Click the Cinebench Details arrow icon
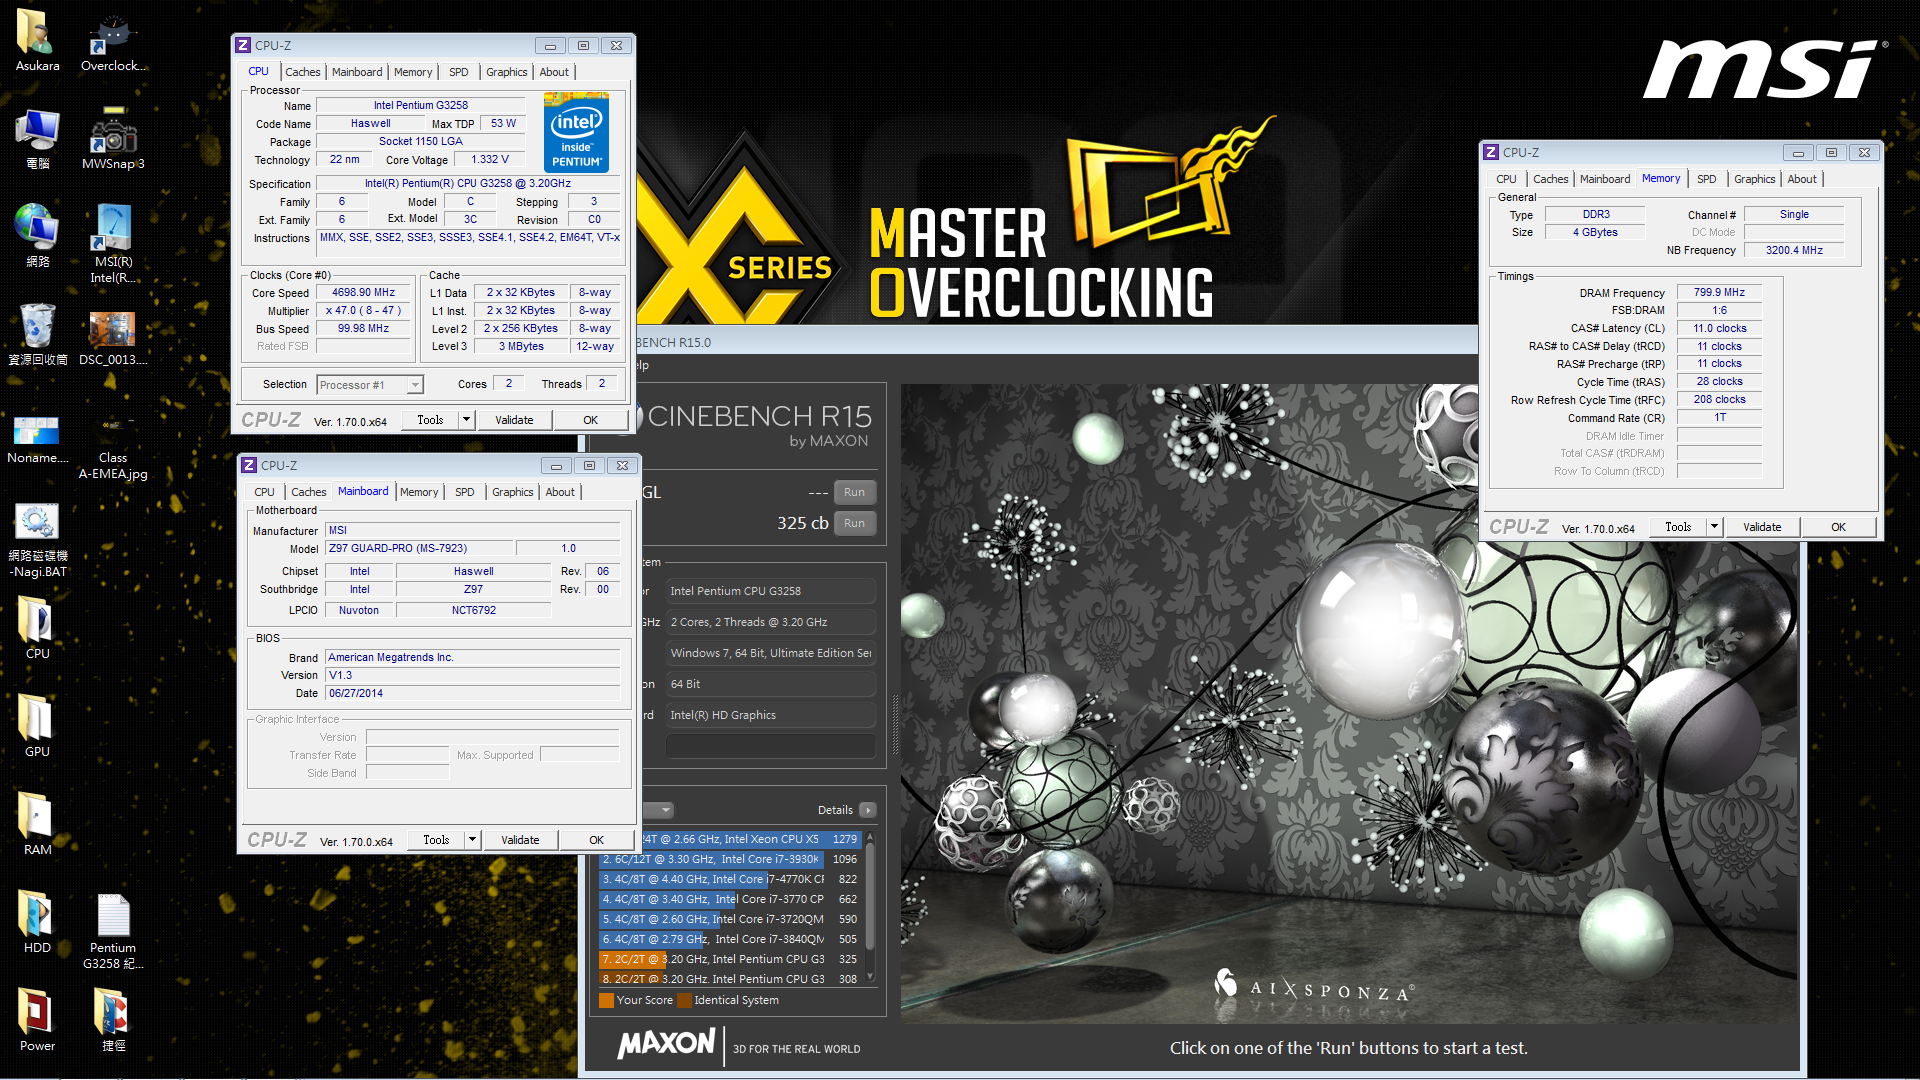Screen dimensions: 1920x1080 pos(867,810)
